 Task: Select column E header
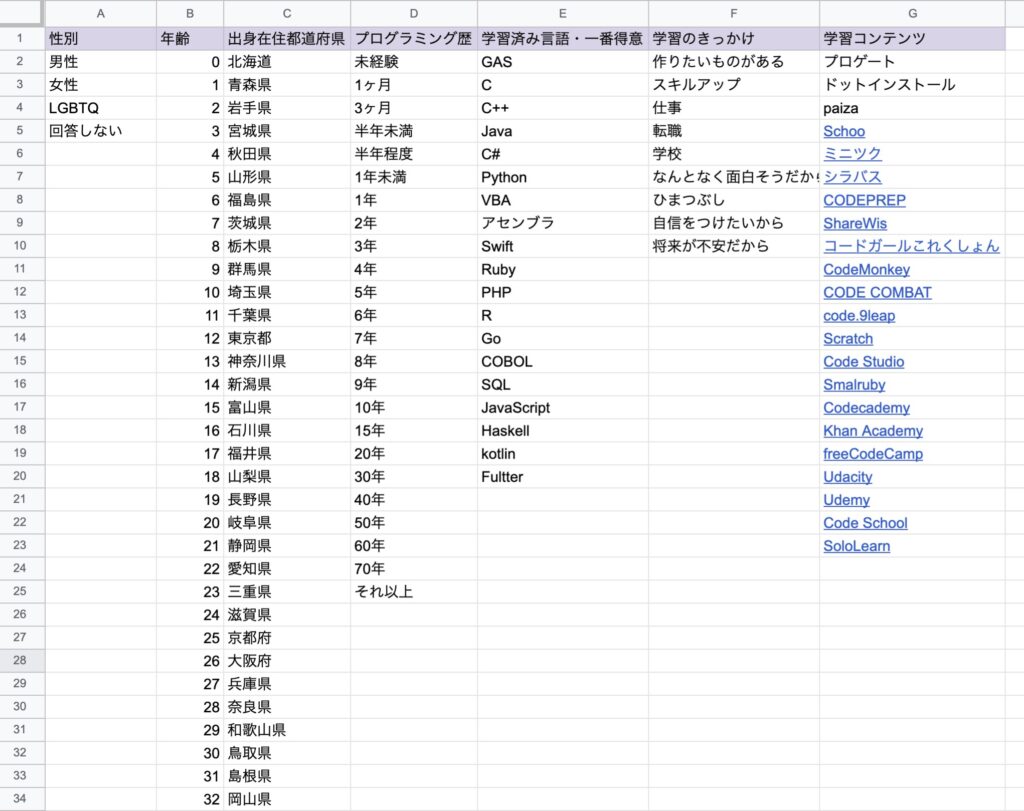click(562, 13)
